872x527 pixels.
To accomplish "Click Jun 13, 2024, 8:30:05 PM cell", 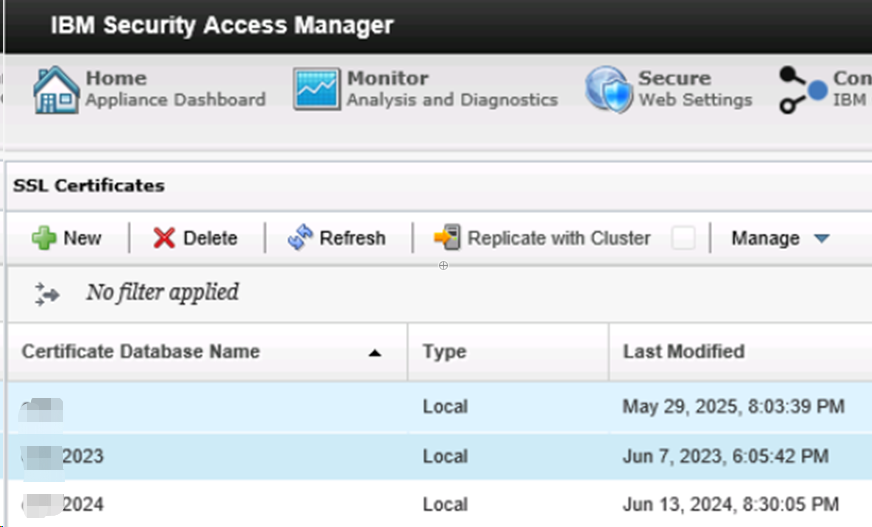I will [731, 504].
